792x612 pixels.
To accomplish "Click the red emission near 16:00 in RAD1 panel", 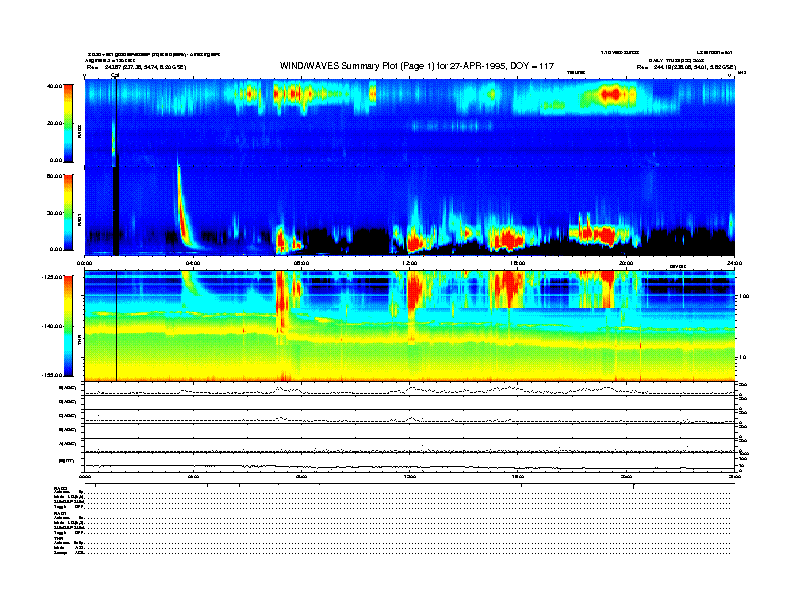I will coord(508,238).
